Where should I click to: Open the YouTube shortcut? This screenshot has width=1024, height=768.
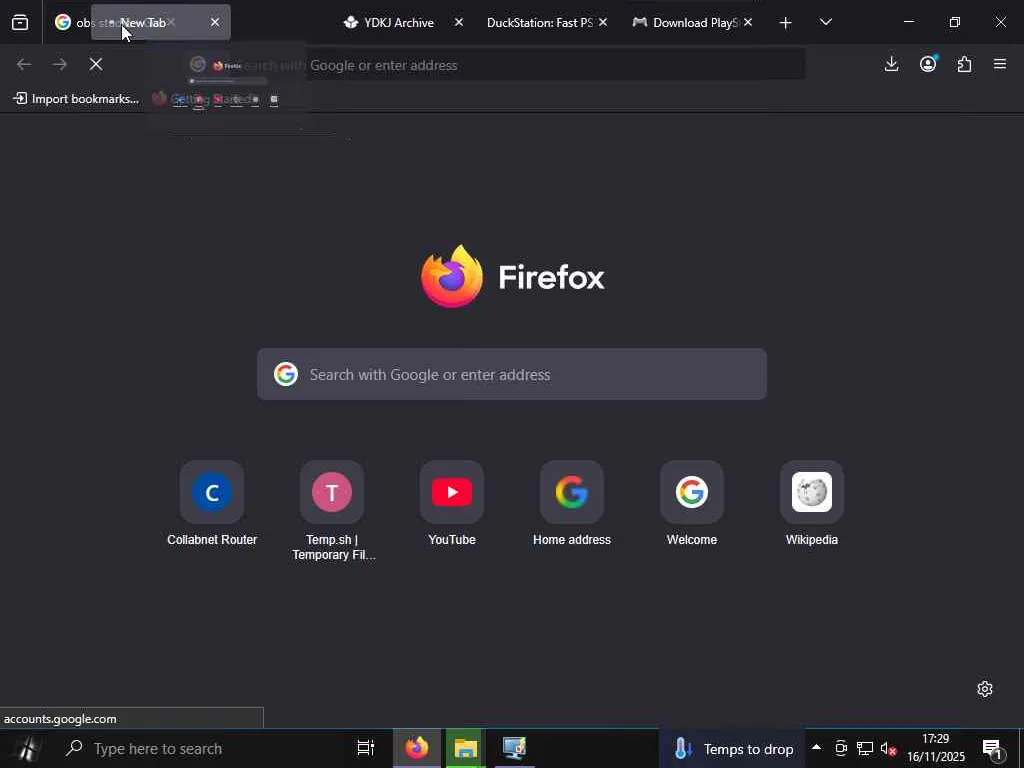452,504
